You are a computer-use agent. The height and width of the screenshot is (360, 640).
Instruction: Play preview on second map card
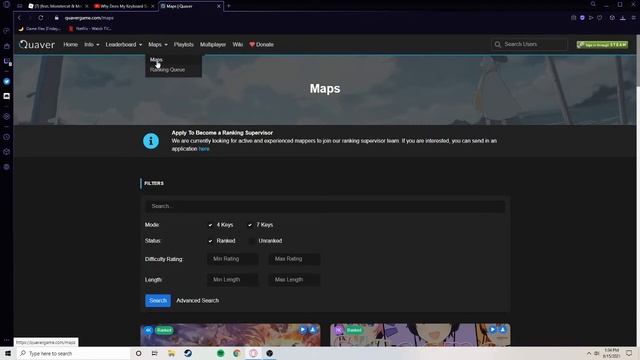click(x=493, y=330)
